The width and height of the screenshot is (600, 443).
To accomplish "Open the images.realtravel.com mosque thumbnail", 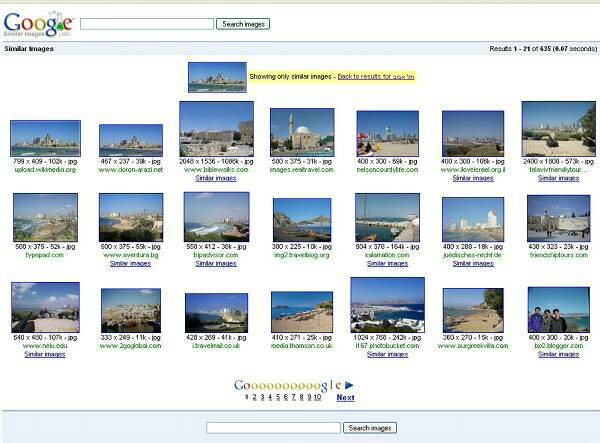I will coord(302,132).
